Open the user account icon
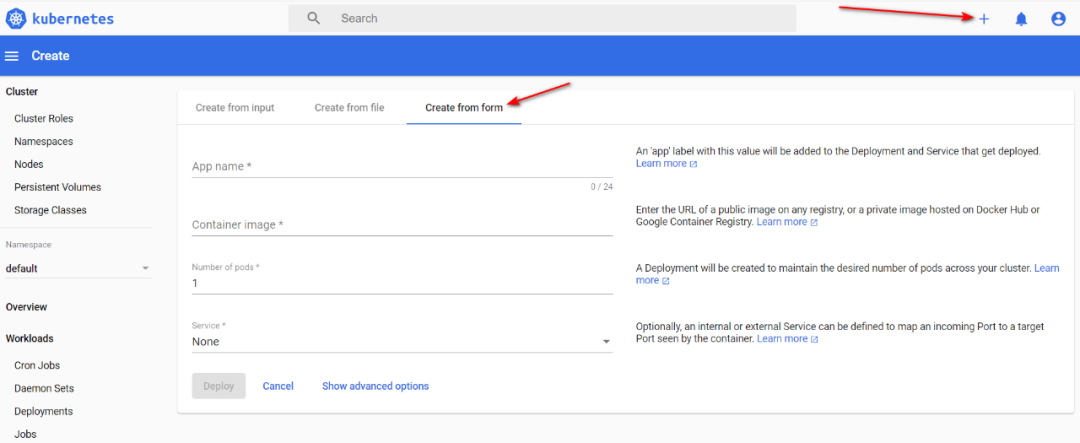This screenshot has width=1080, height=443. [x=1058, y=19]
